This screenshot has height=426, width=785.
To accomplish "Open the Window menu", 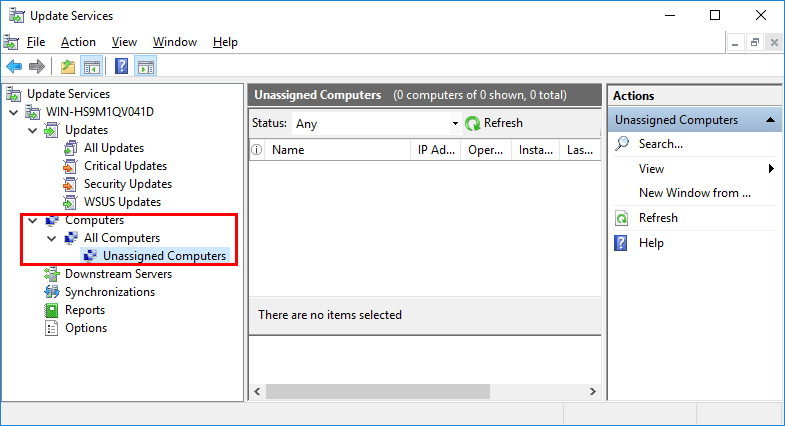I will (x=175, y=42).
